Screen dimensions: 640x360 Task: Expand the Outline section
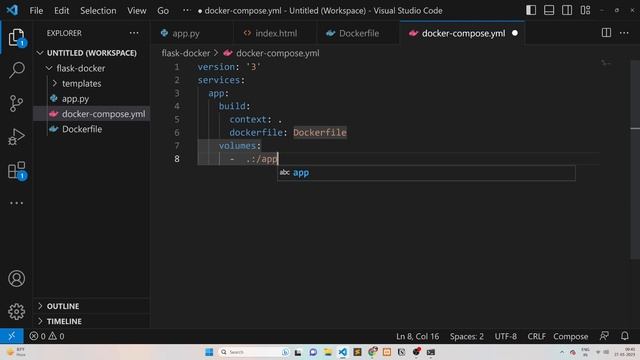[x=40, y=306]
